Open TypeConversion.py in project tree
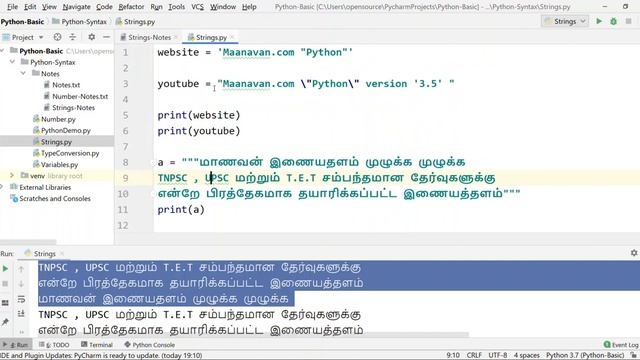 click(x=70, y=153)
